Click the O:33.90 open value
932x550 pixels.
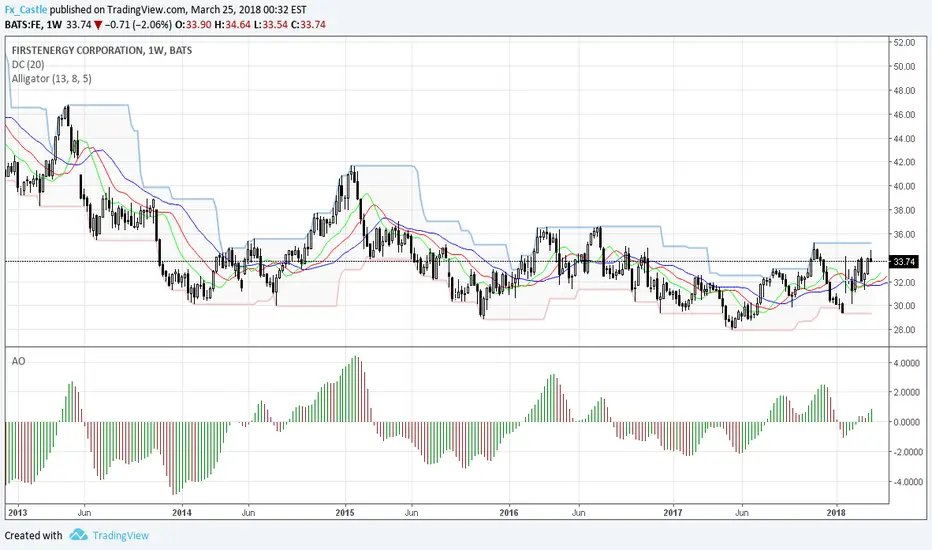point(194,24)
